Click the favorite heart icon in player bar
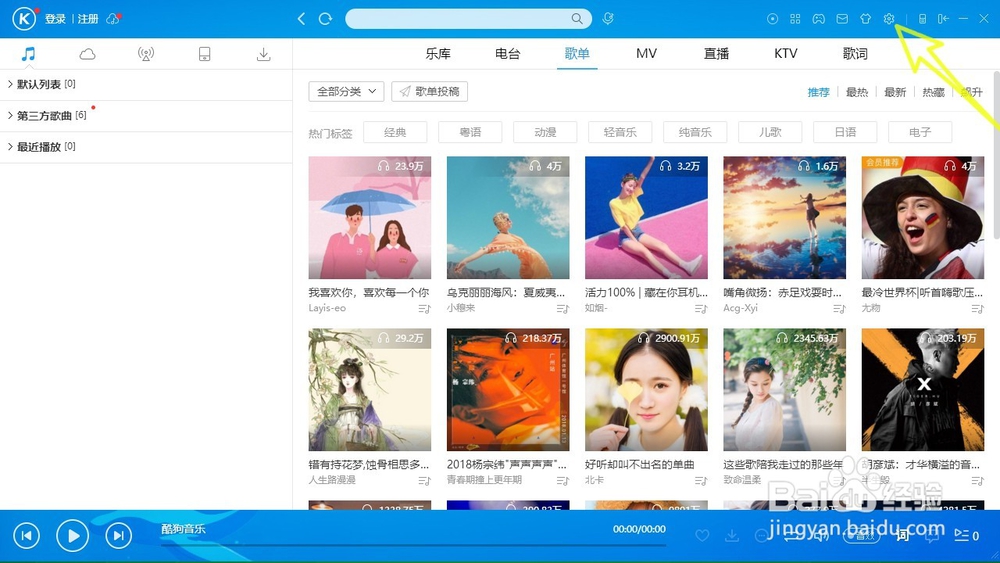 tap(702, 536)
